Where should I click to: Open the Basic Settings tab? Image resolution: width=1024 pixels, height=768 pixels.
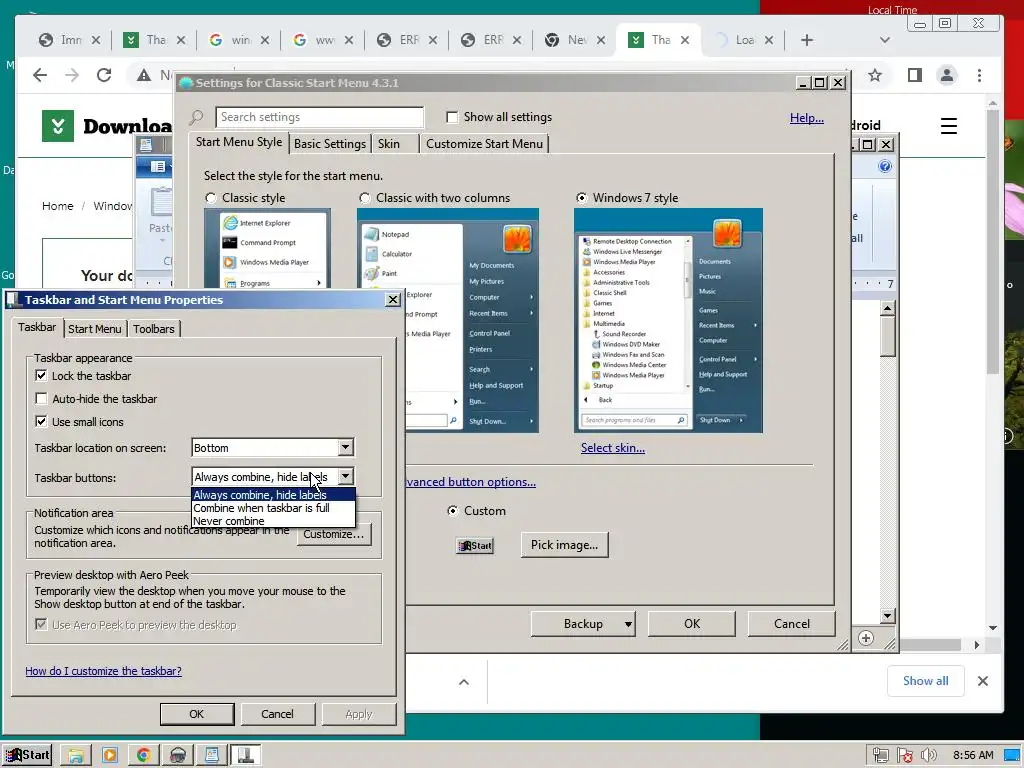pos(330,144)
